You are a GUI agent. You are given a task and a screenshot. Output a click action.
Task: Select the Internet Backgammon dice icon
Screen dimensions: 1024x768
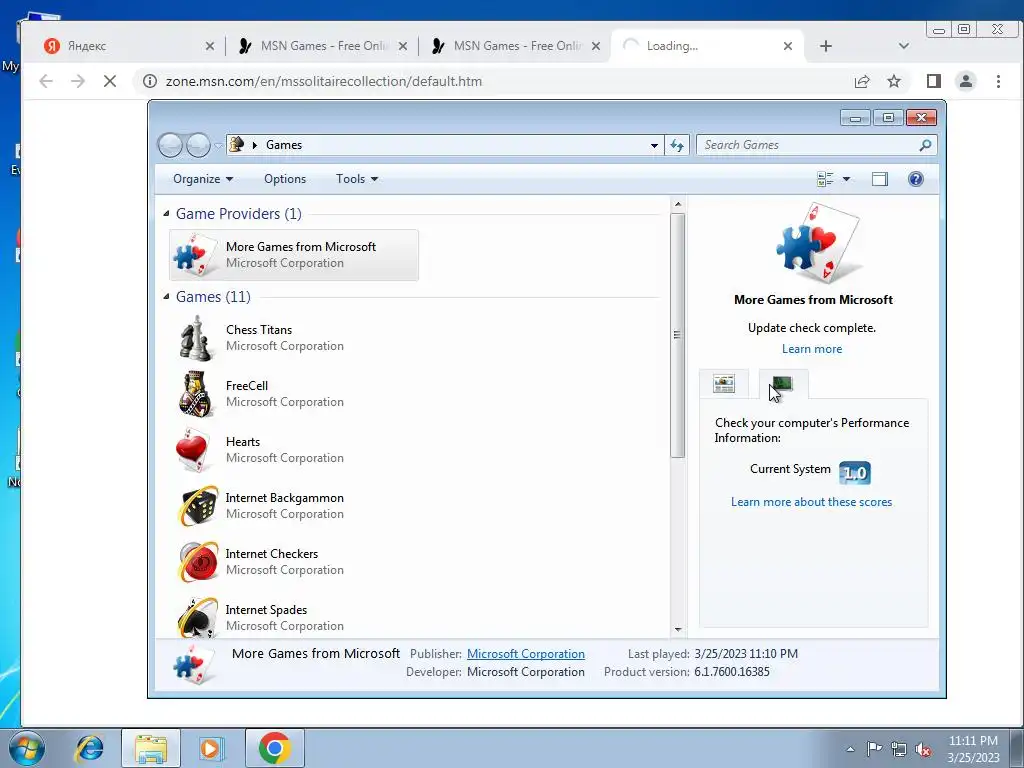pos(198,505)
